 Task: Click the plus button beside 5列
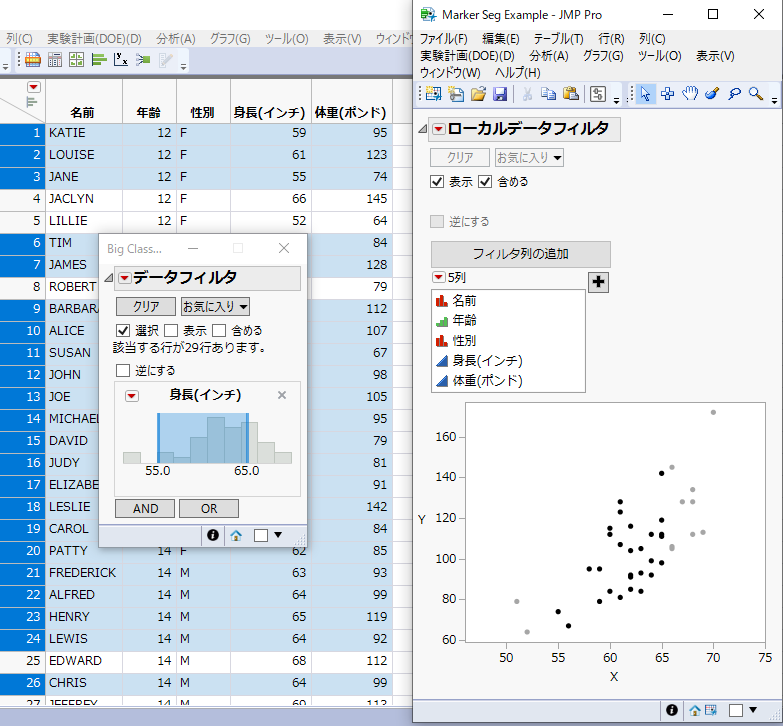click(x=599, y=282)
